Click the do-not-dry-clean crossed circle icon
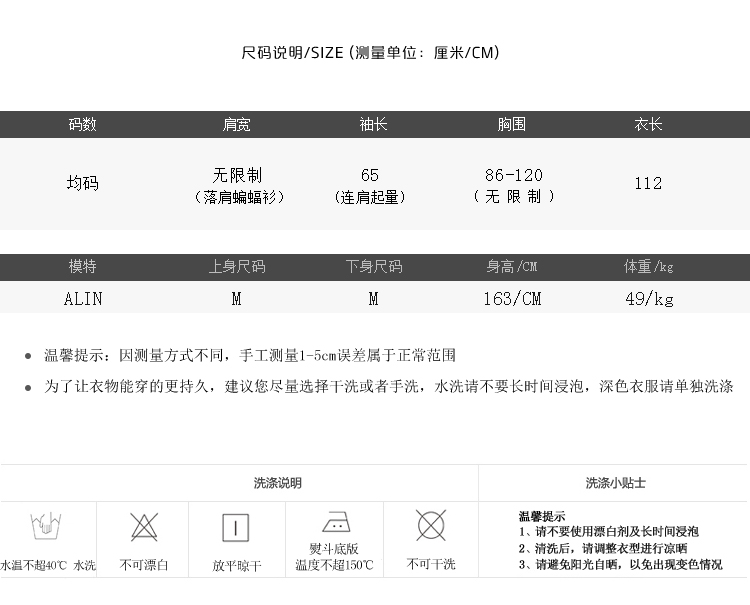This screenshot has height=605, width=750. click(x=431, y=525)
